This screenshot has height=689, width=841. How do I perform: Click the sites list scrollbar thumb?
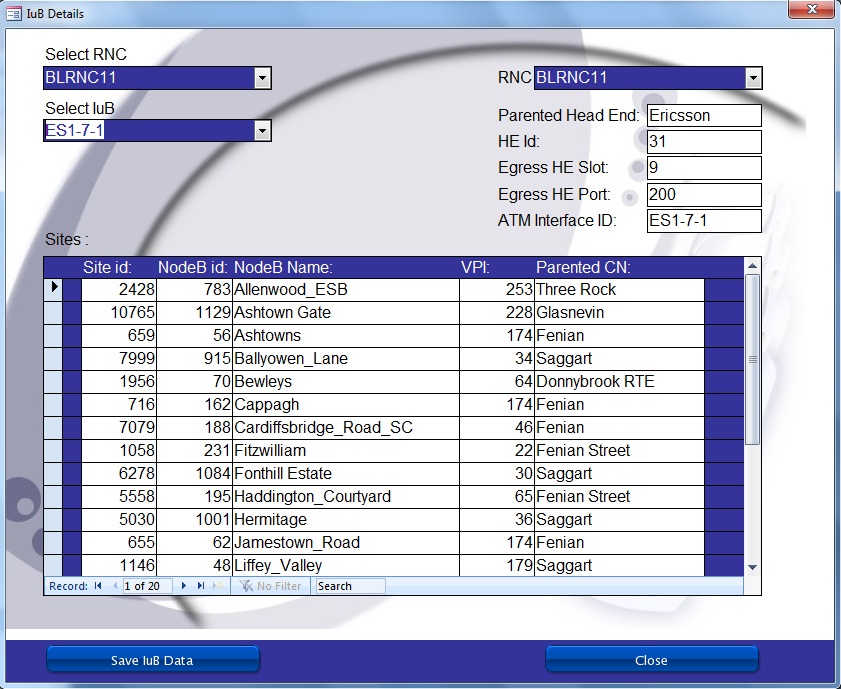[x=753, y=358]
